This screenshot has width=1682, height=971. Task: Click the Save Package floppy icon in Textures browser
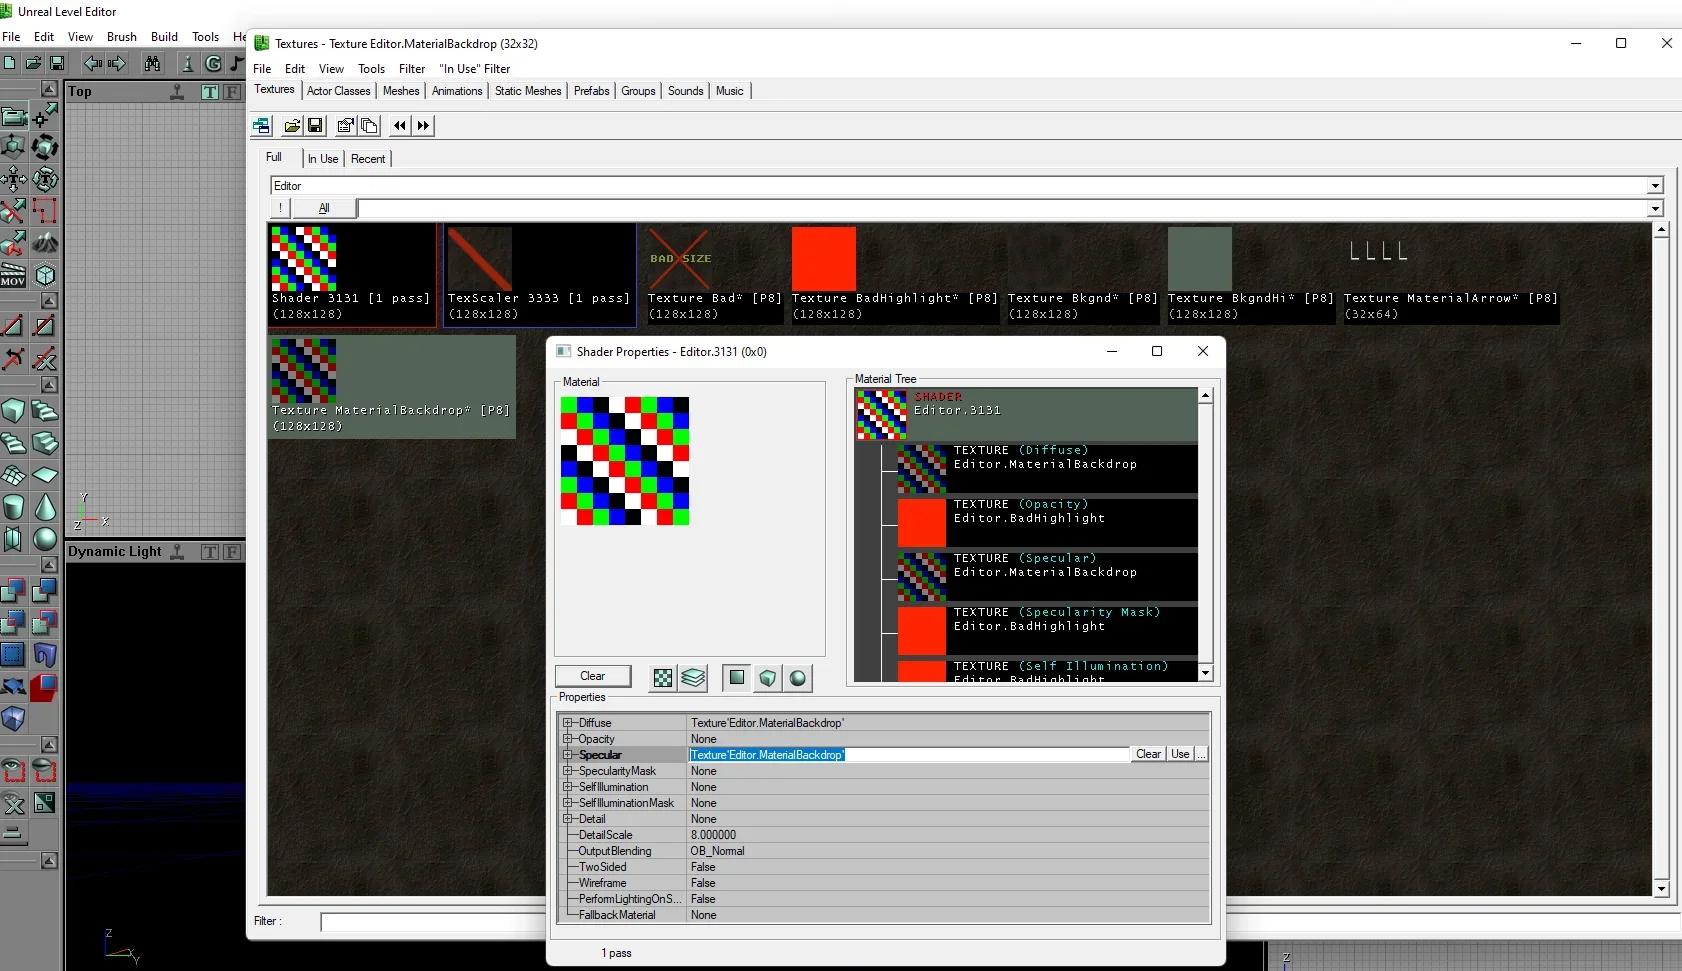pyautogui.click(x=315, y=125)
